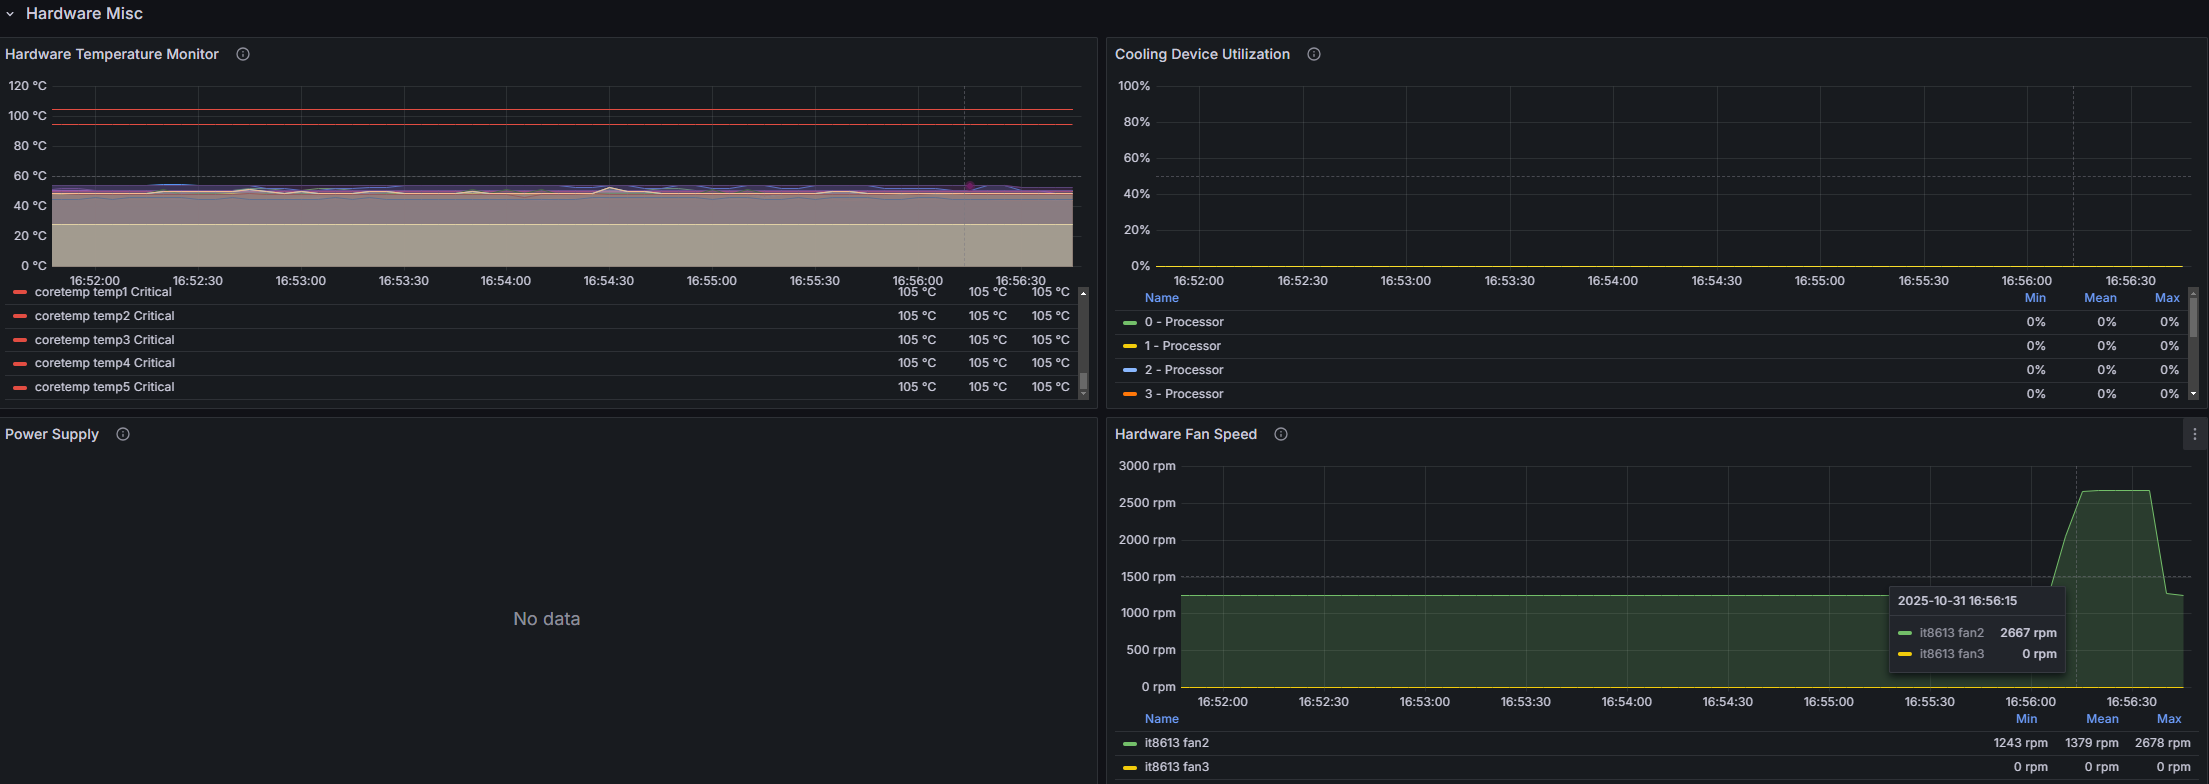This screenshot has height=784, width=2209.
Task: Toggle it8613 fan3 series in legend
Action: 1176,767
